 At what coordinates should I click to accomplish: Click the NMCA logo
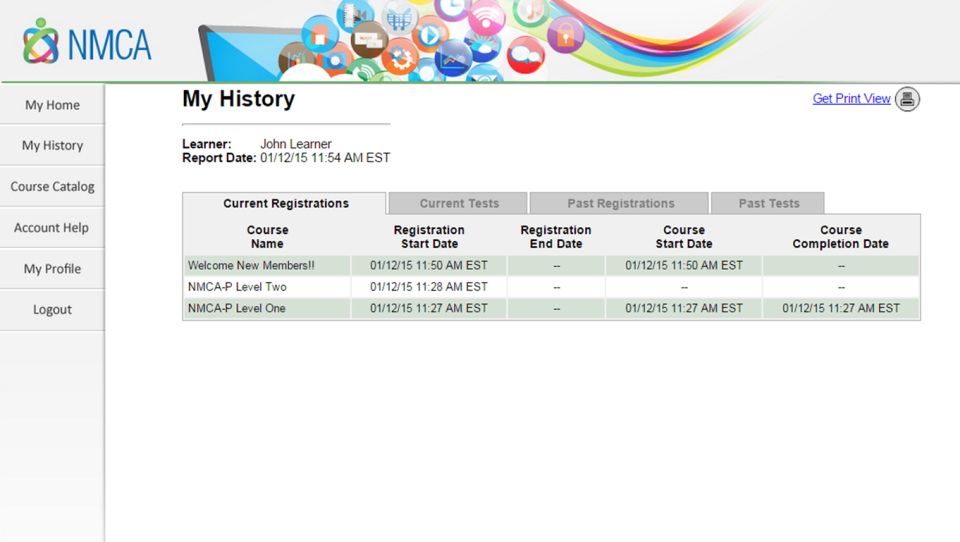click(87, 42)
